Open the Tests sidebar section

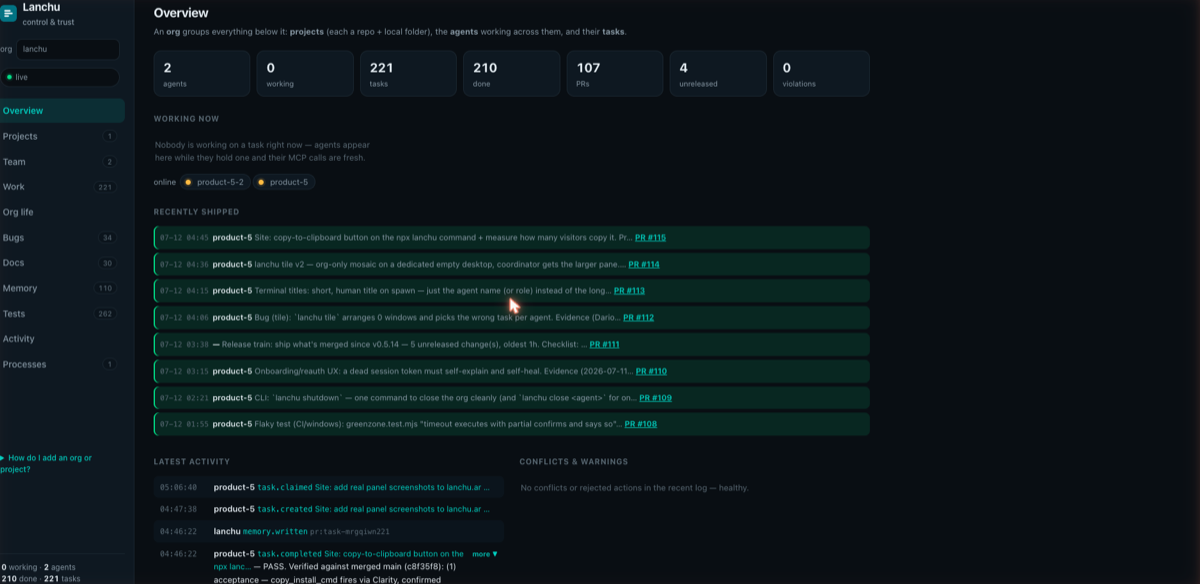click(x=62, y=314)
